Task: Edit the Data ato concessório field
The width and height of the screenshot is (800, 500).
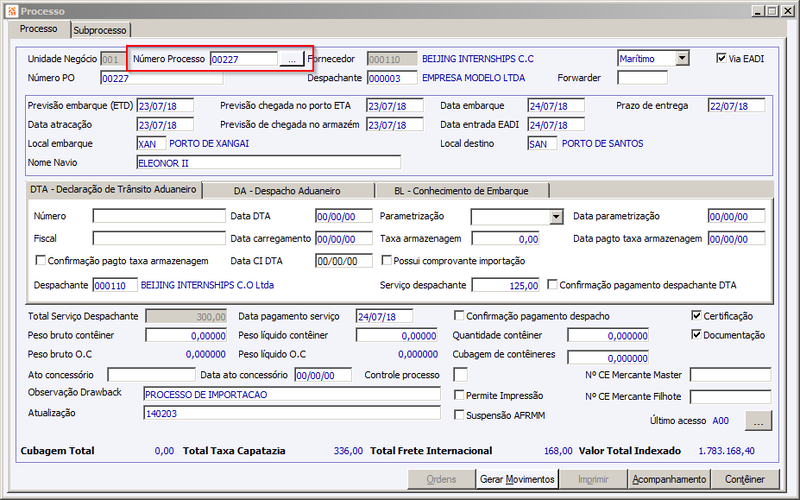Action: coord(323,375)
